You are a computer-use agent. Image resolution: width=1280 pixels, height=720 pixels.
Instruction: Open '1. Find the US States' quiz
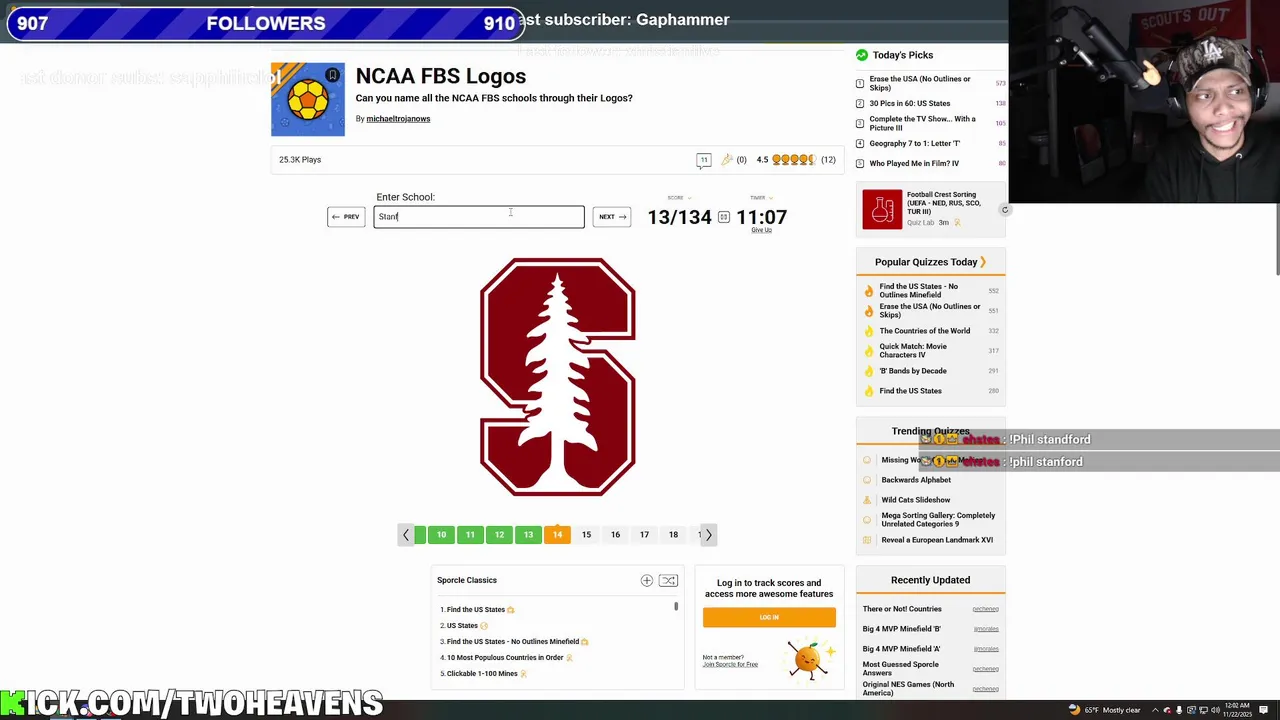click(x=476, y=610)
